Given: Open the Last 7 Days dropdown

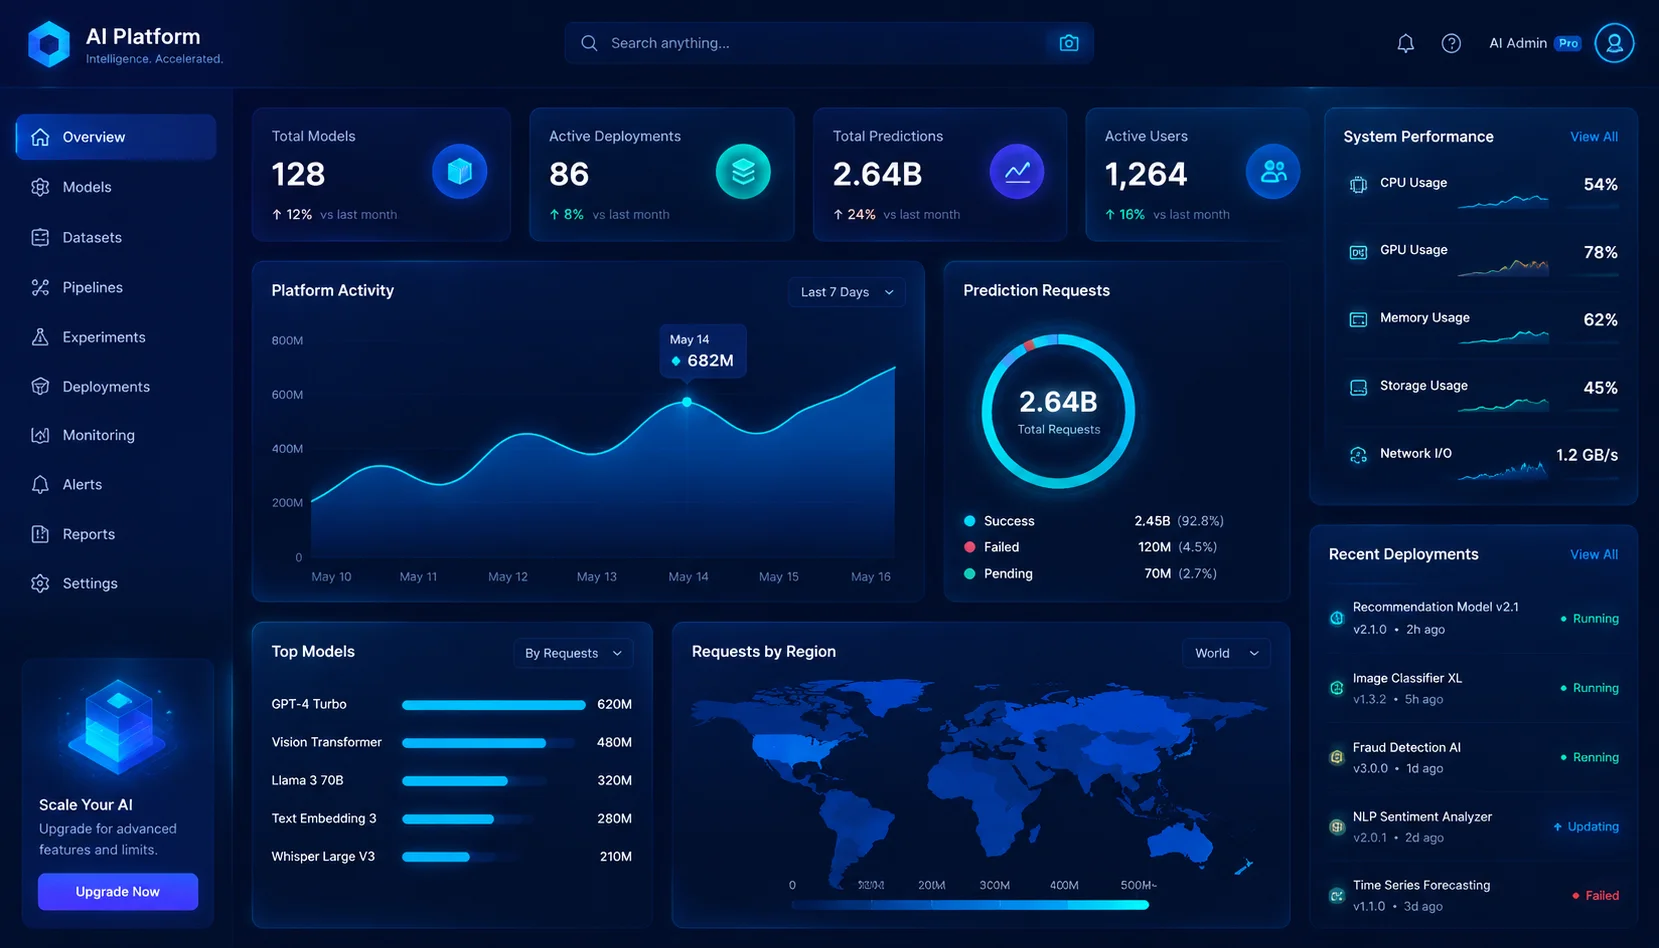Looking at the screenshot, I should [847, 292].
